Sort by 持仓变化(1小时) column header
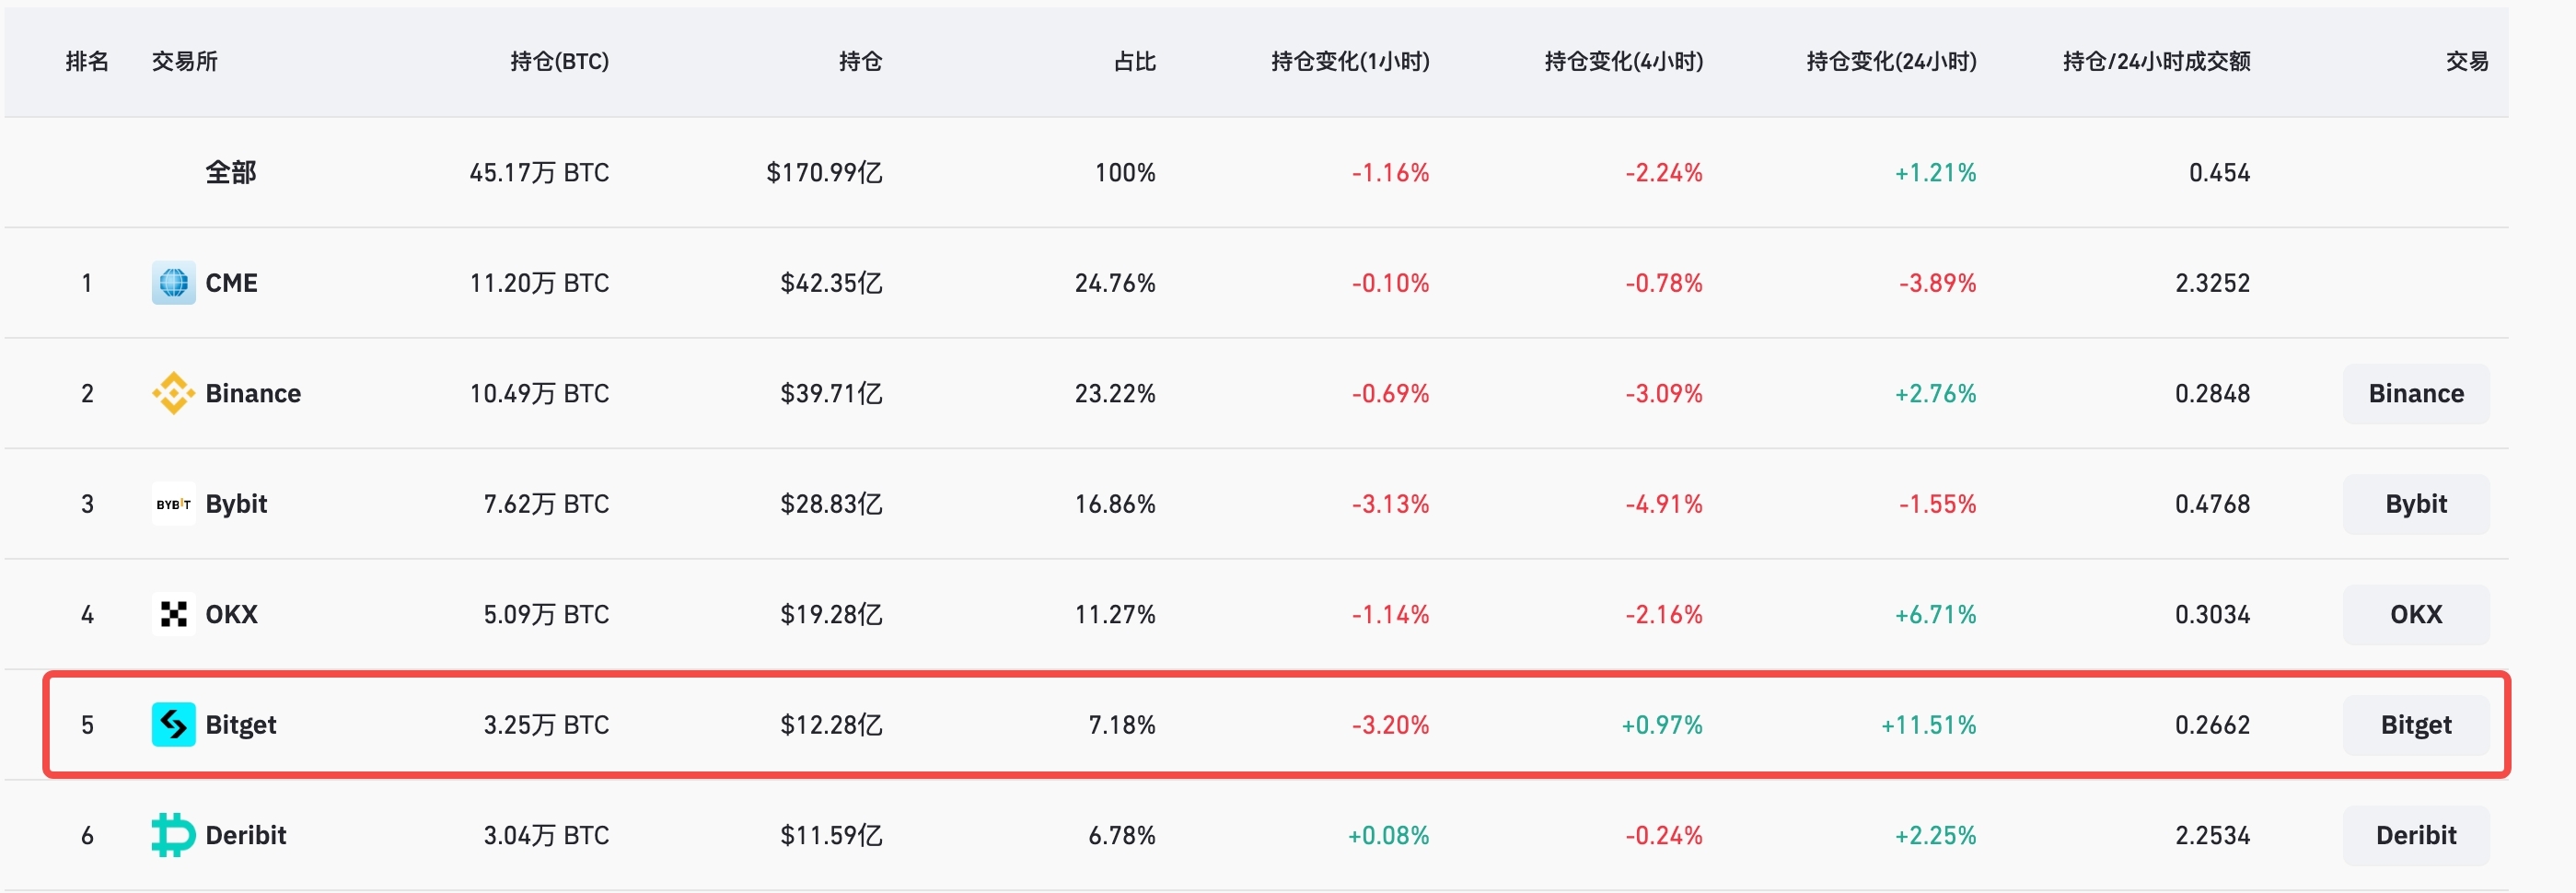This screenshot has height=893, width=2576. [1350, 62]
